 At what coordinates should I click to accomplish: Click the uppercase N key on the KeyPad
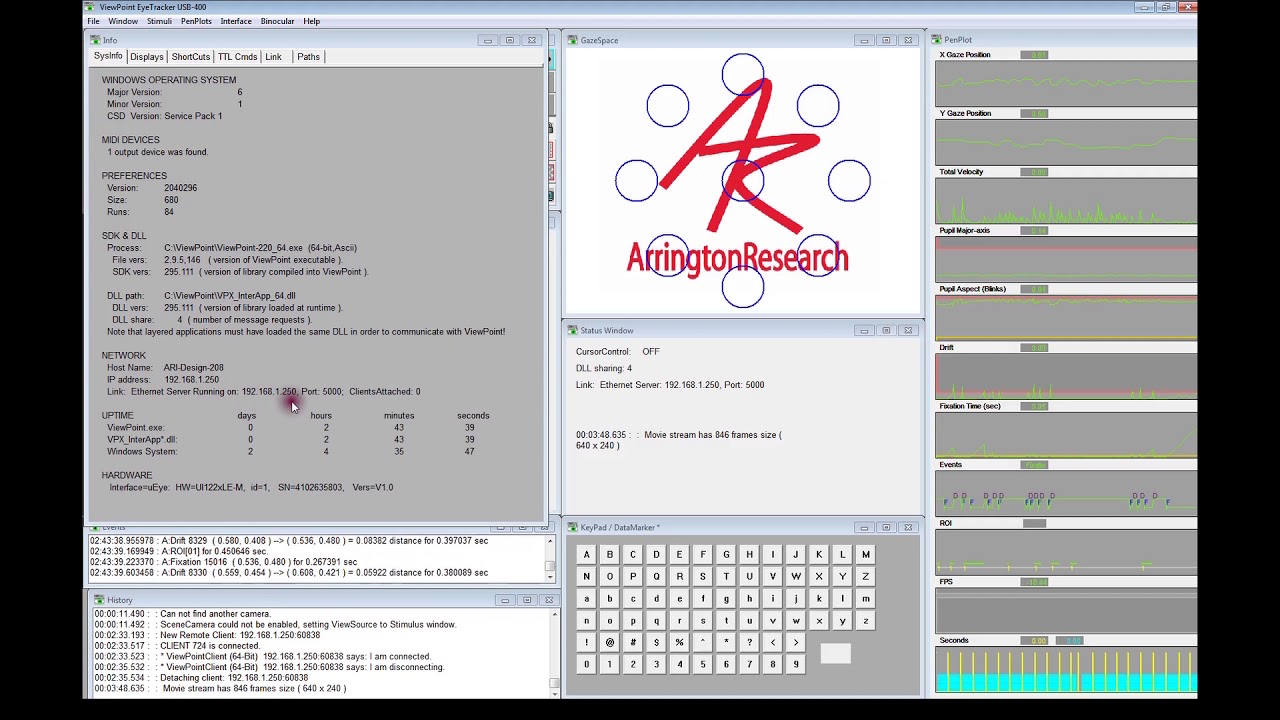[586, 576]
